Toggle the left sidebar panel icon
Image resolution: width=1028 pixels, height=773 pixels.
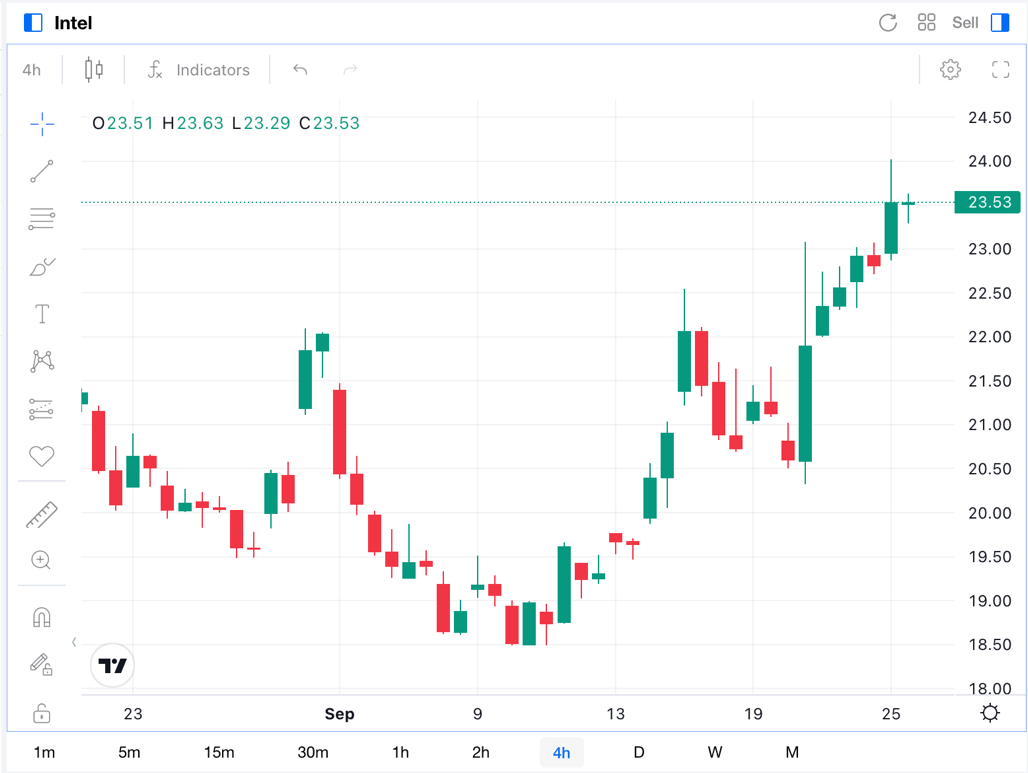pos(33,23)
